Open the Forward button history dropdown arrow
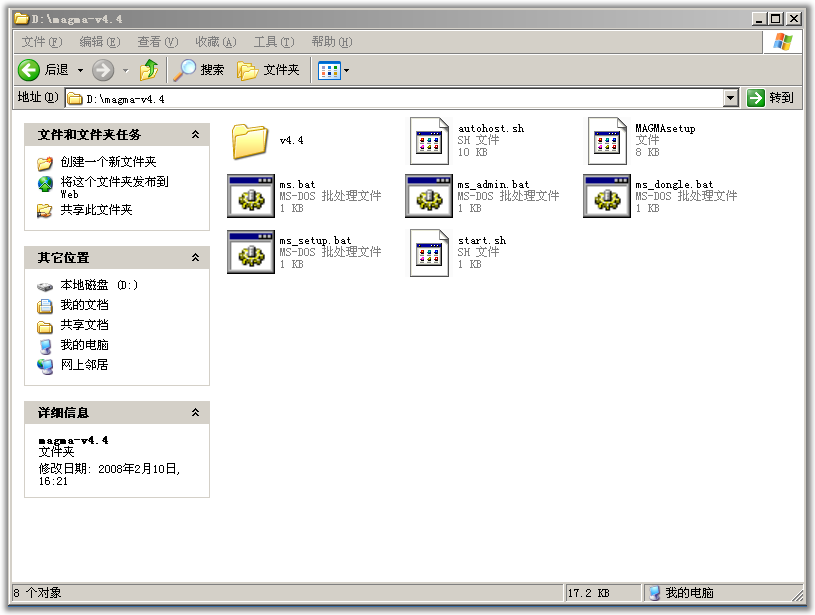Viewport: 815px width, 615px height. pos(125,70)
